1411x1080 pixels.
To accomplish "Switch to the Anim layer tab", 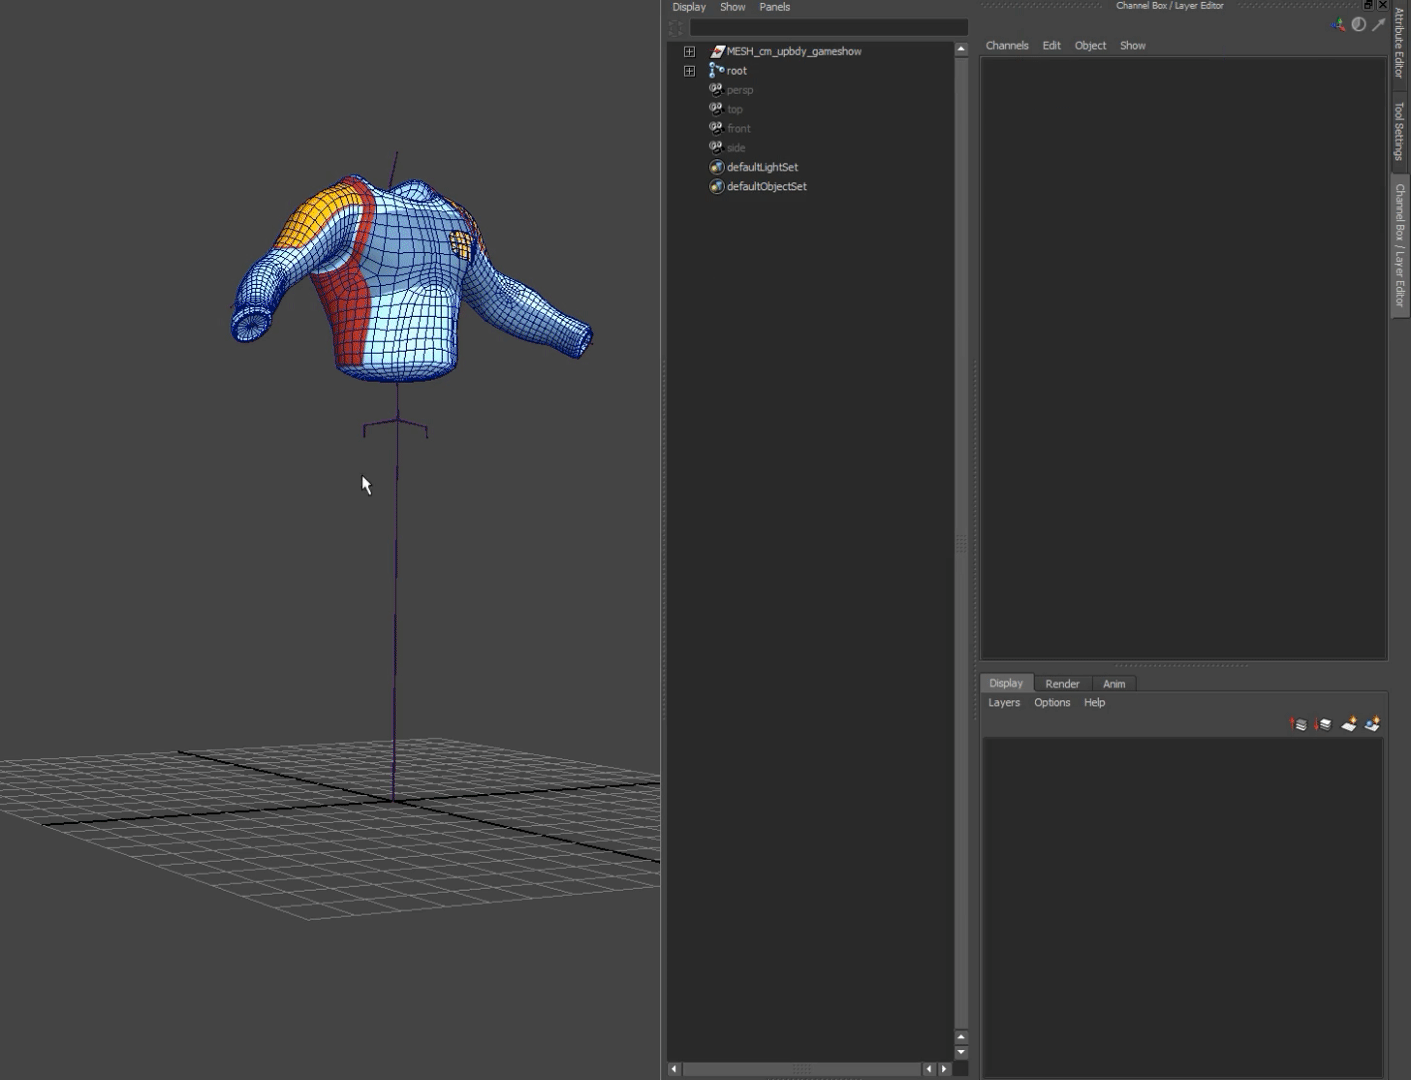I will pos(1114,684).
